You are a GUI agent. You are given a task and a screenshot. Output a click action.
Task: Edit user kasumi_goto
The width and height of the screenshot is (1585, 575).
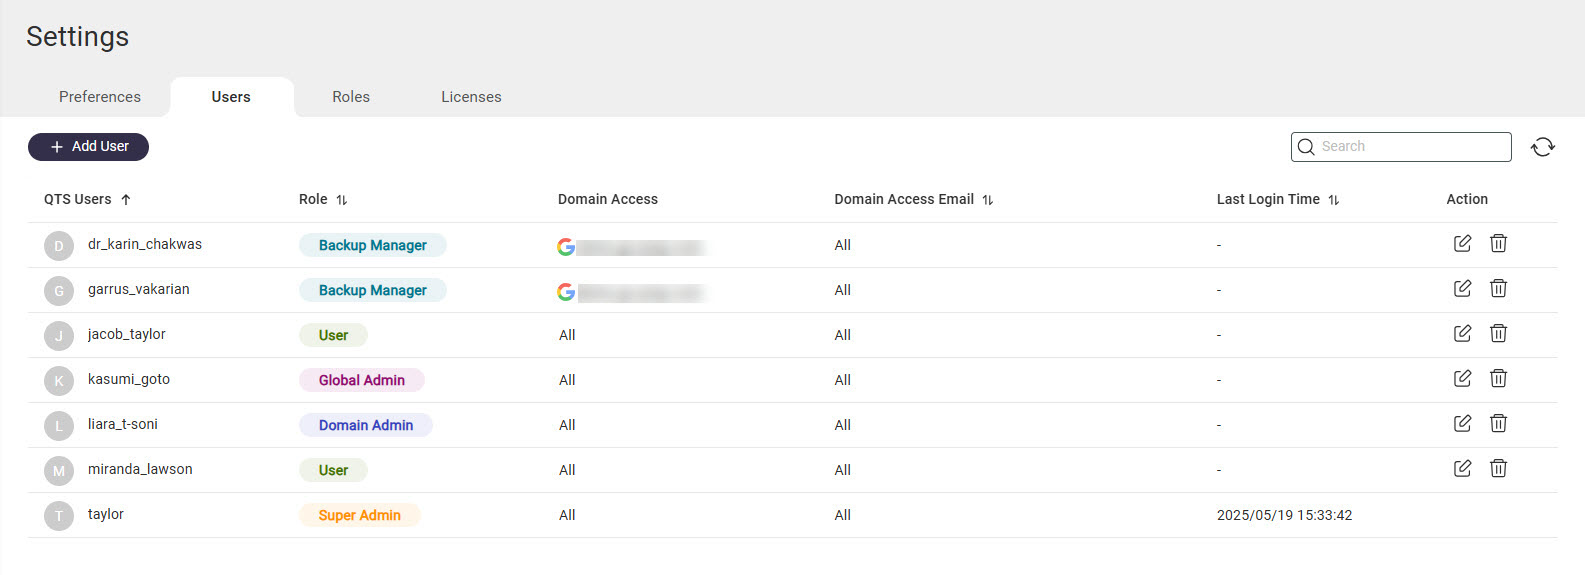1462,379
